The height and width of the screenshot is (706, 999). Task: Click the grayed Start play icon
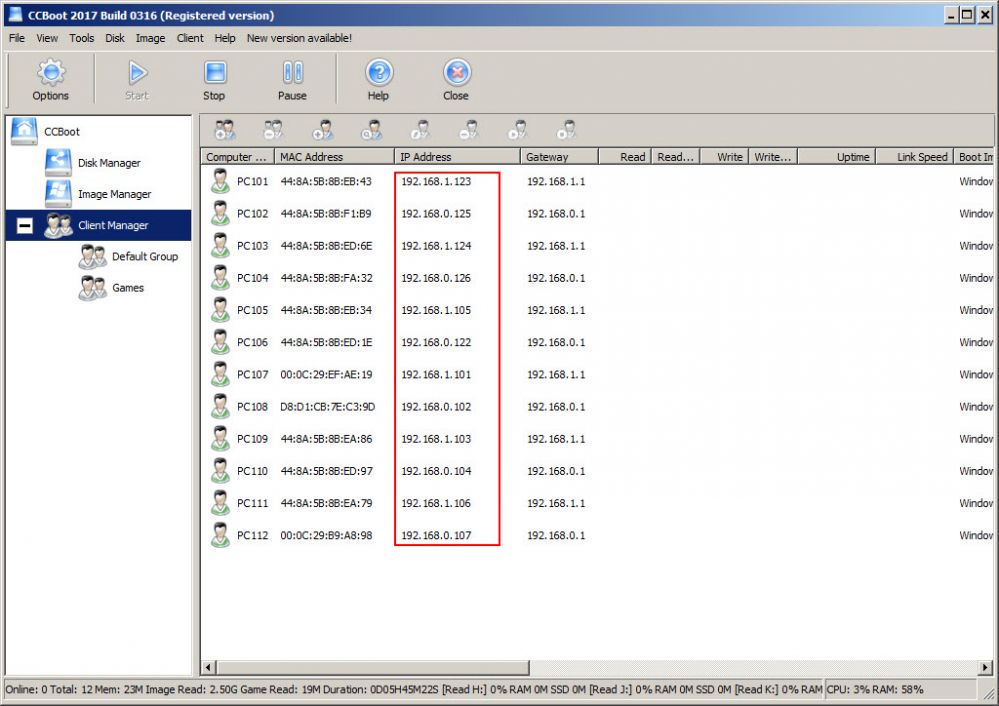pos(137,72)
